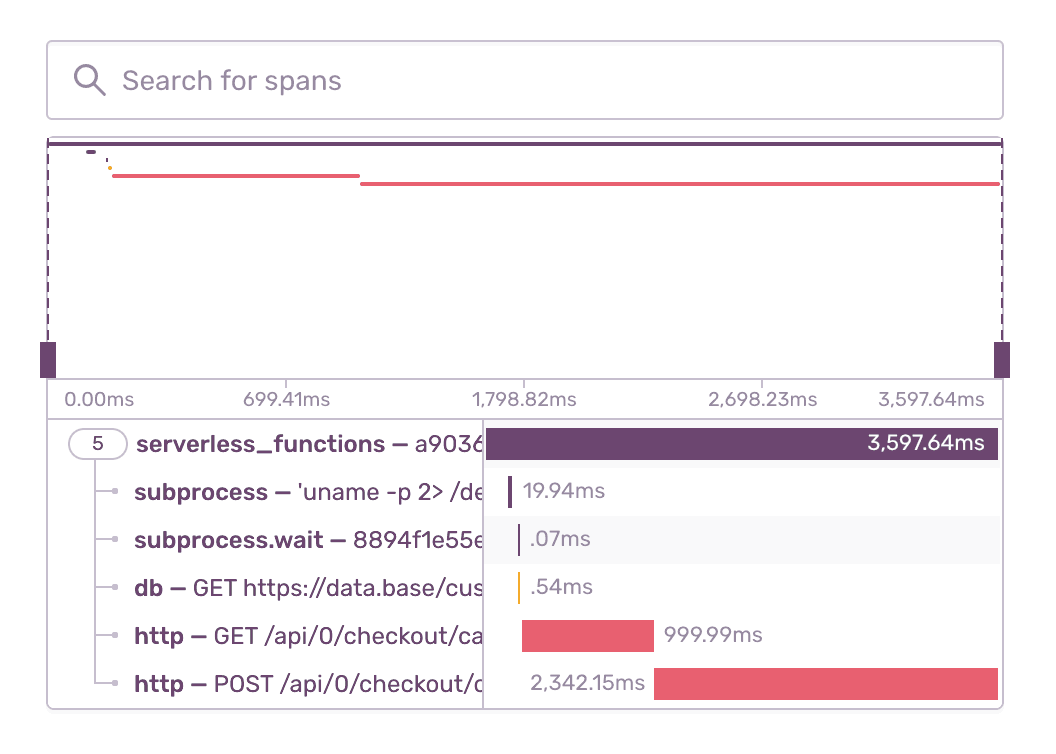Click the long red bar in minimap
This screenshot has width=1056, height=754.
[680, 184]
